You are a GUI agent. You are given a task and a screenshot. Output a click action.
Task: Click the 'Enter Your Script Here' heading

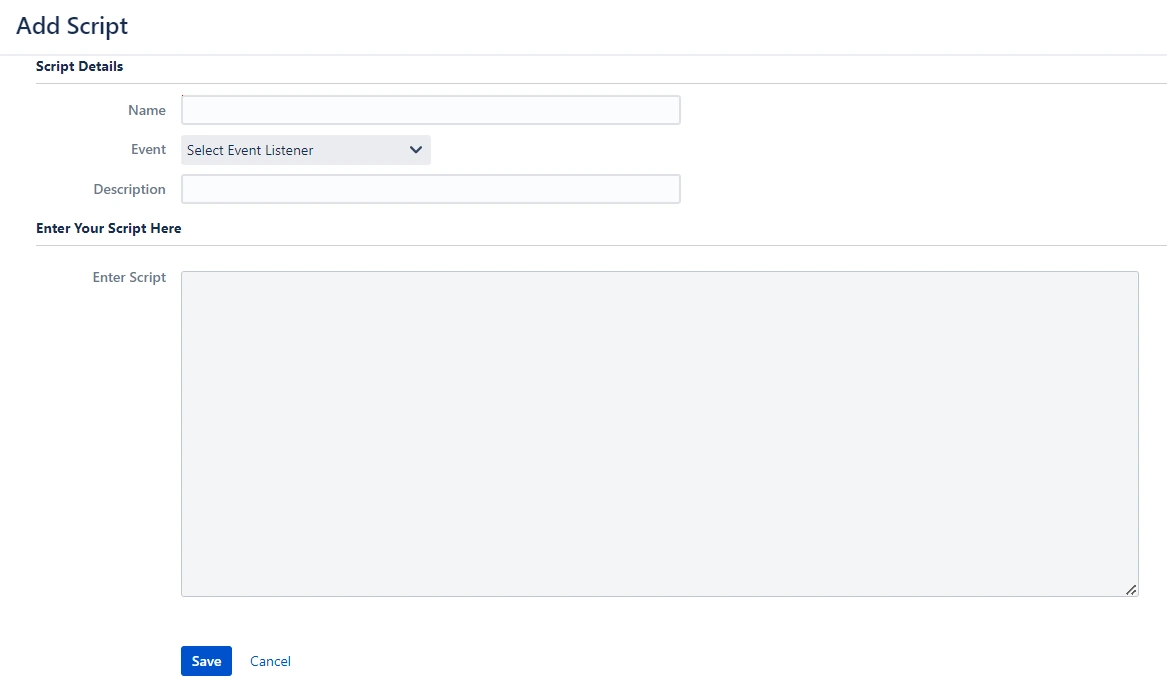pyautogui.click(x=109, y=229)
